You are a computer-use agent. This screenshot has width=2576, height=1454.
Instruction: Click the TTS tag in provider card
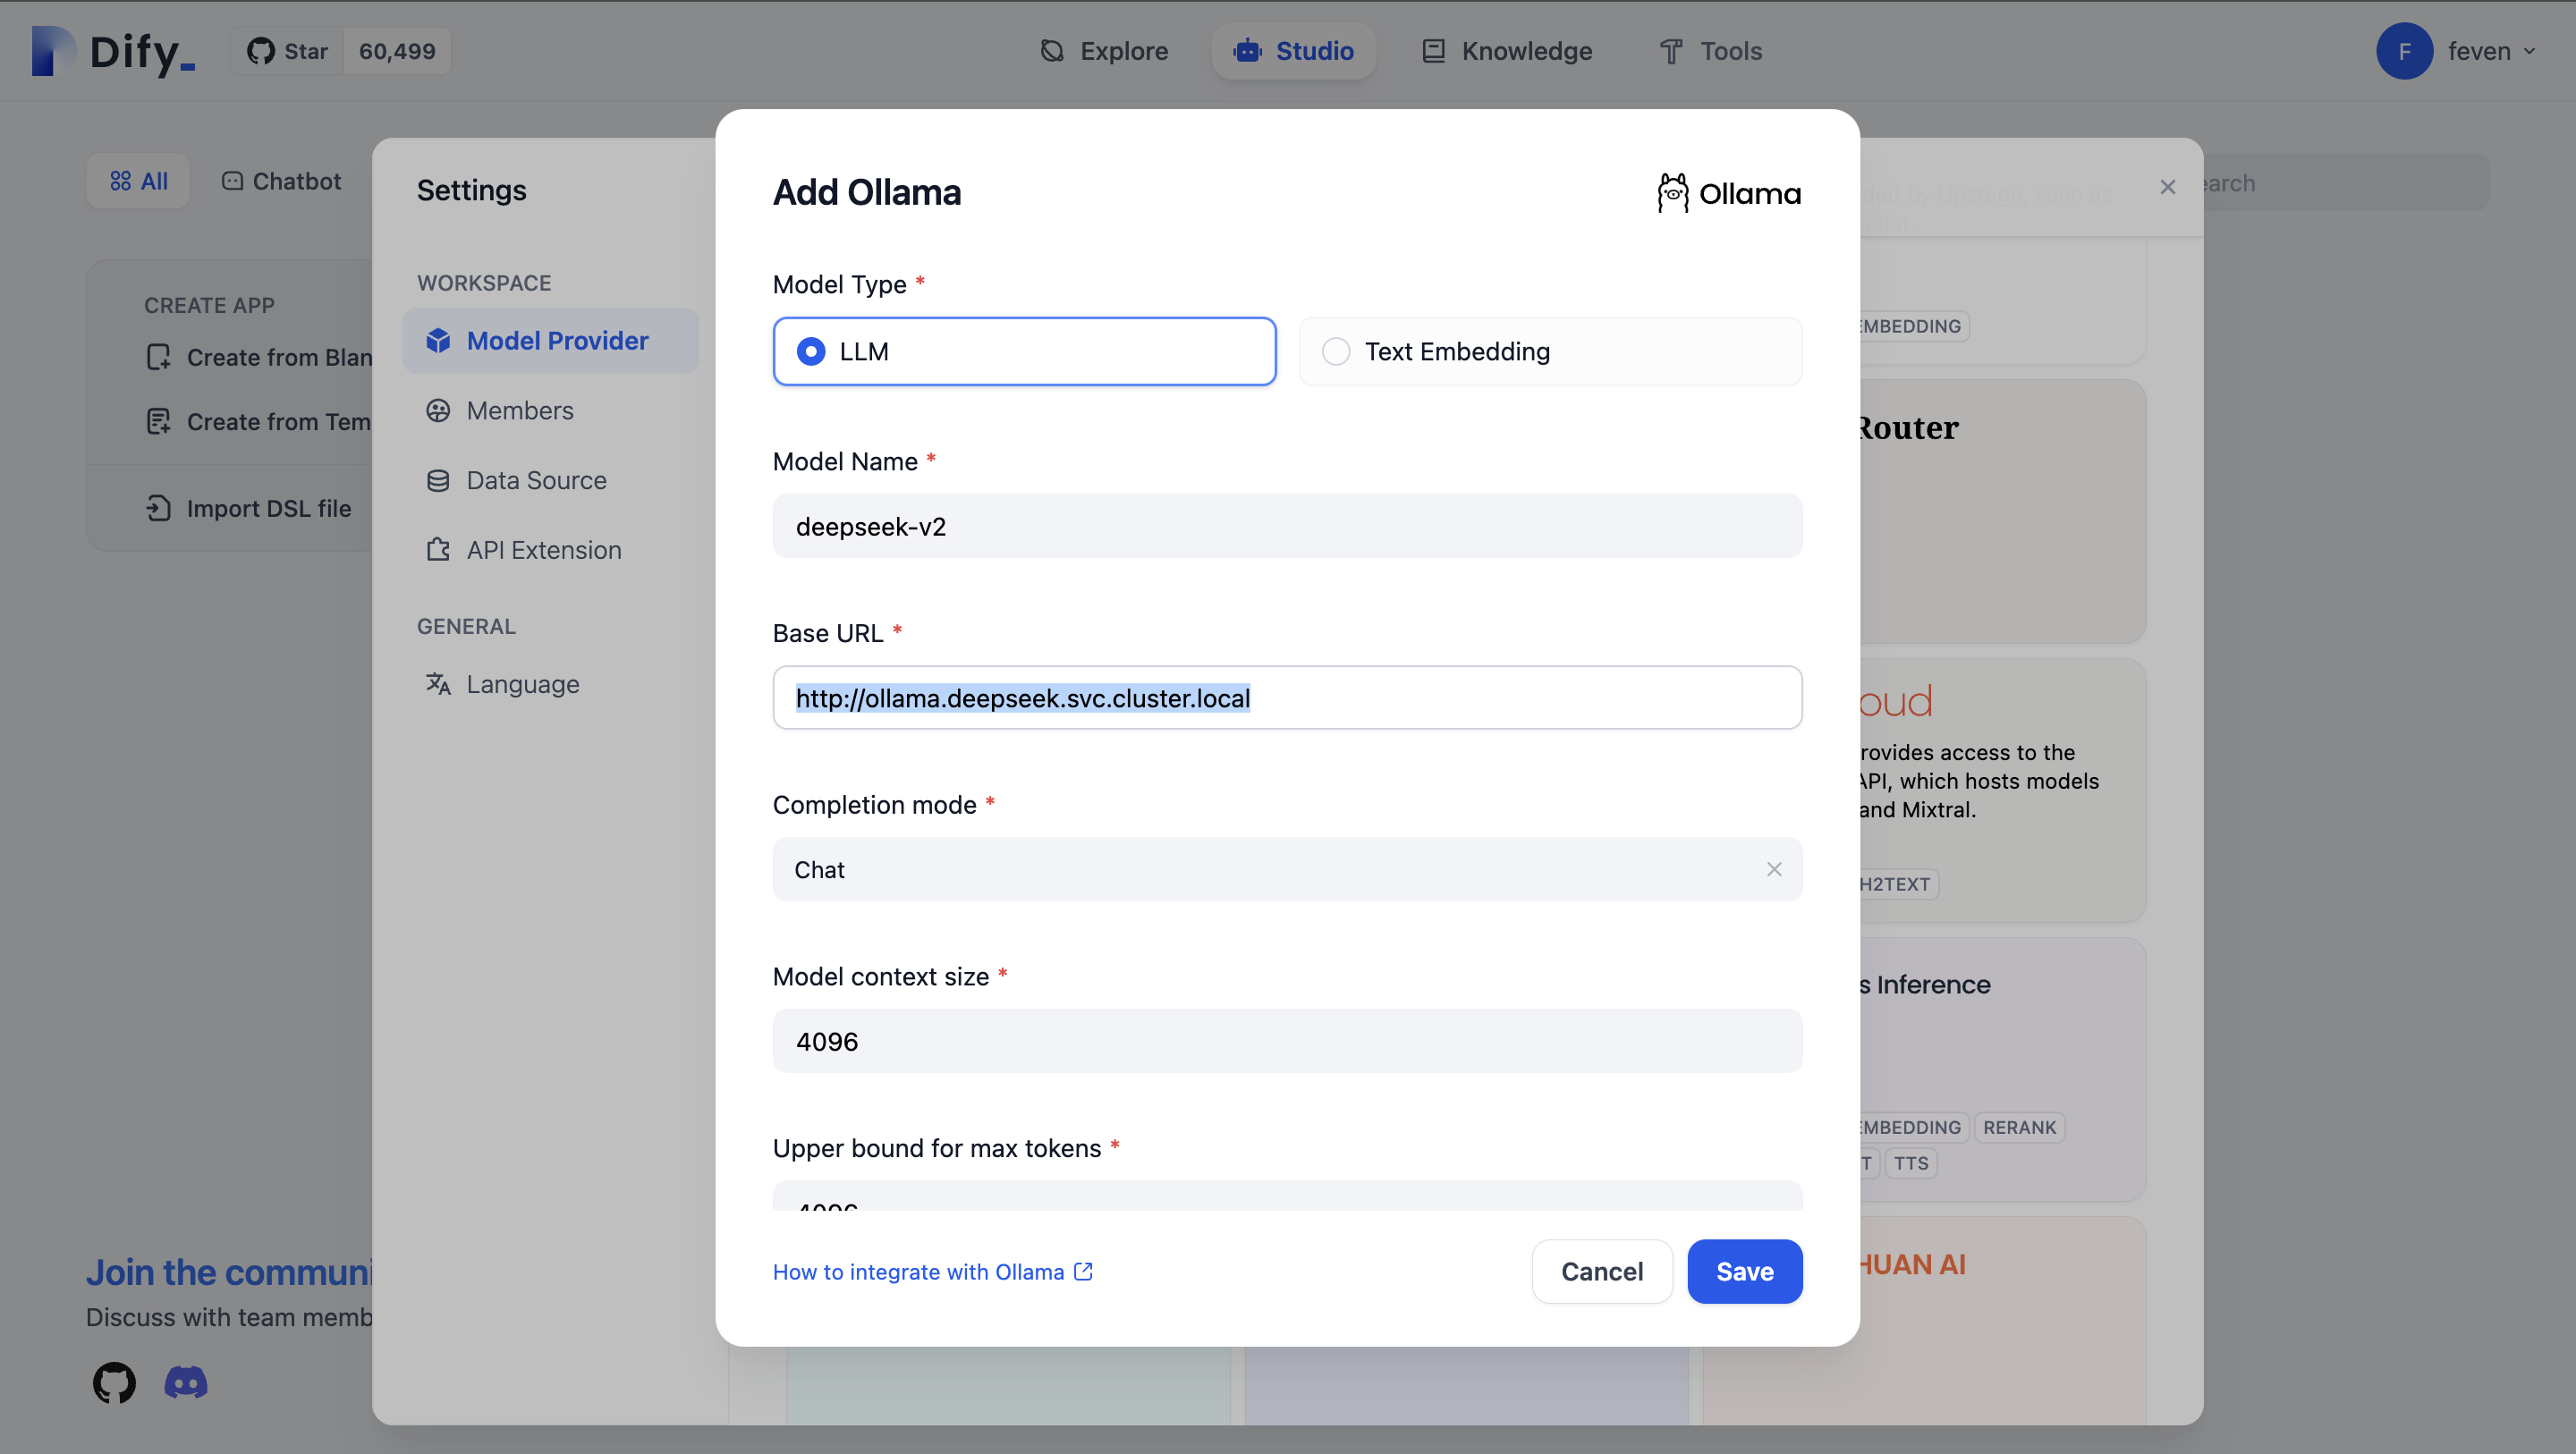click(x=1910, y=1163)
